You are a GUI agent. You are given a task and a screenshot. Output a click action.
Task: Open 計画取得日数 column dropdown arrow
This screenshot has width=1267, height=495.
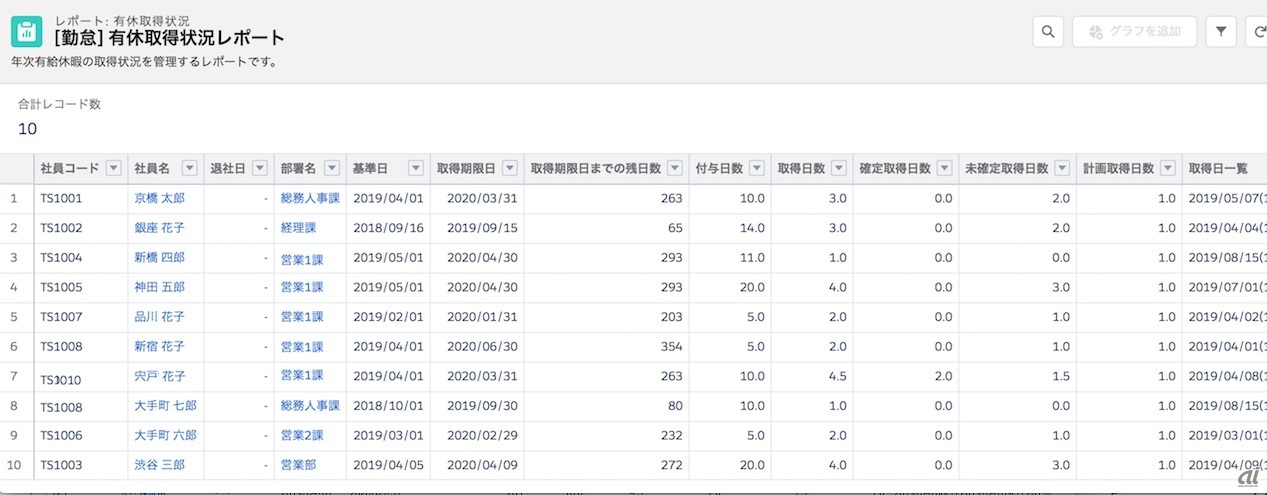(x=1167, y=168)
